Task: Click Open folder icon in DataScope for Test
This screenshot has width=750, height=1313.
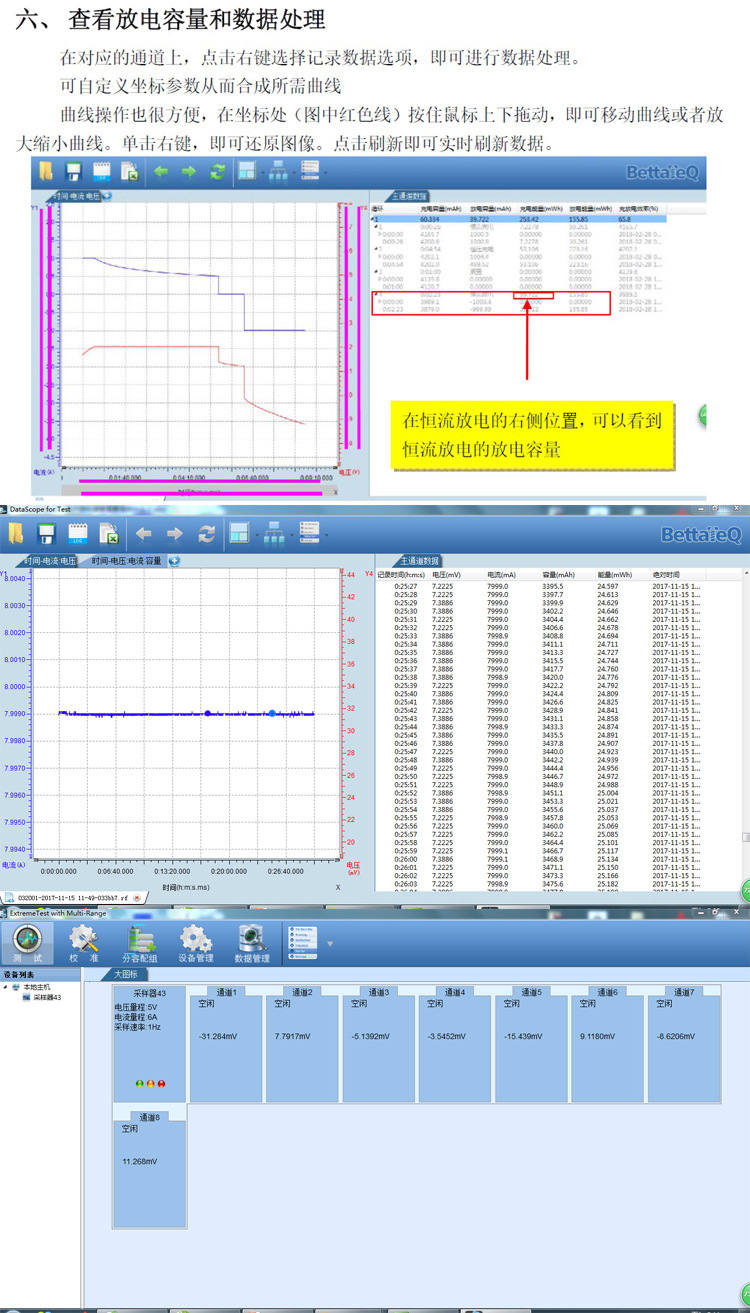Action: (16, 533)
